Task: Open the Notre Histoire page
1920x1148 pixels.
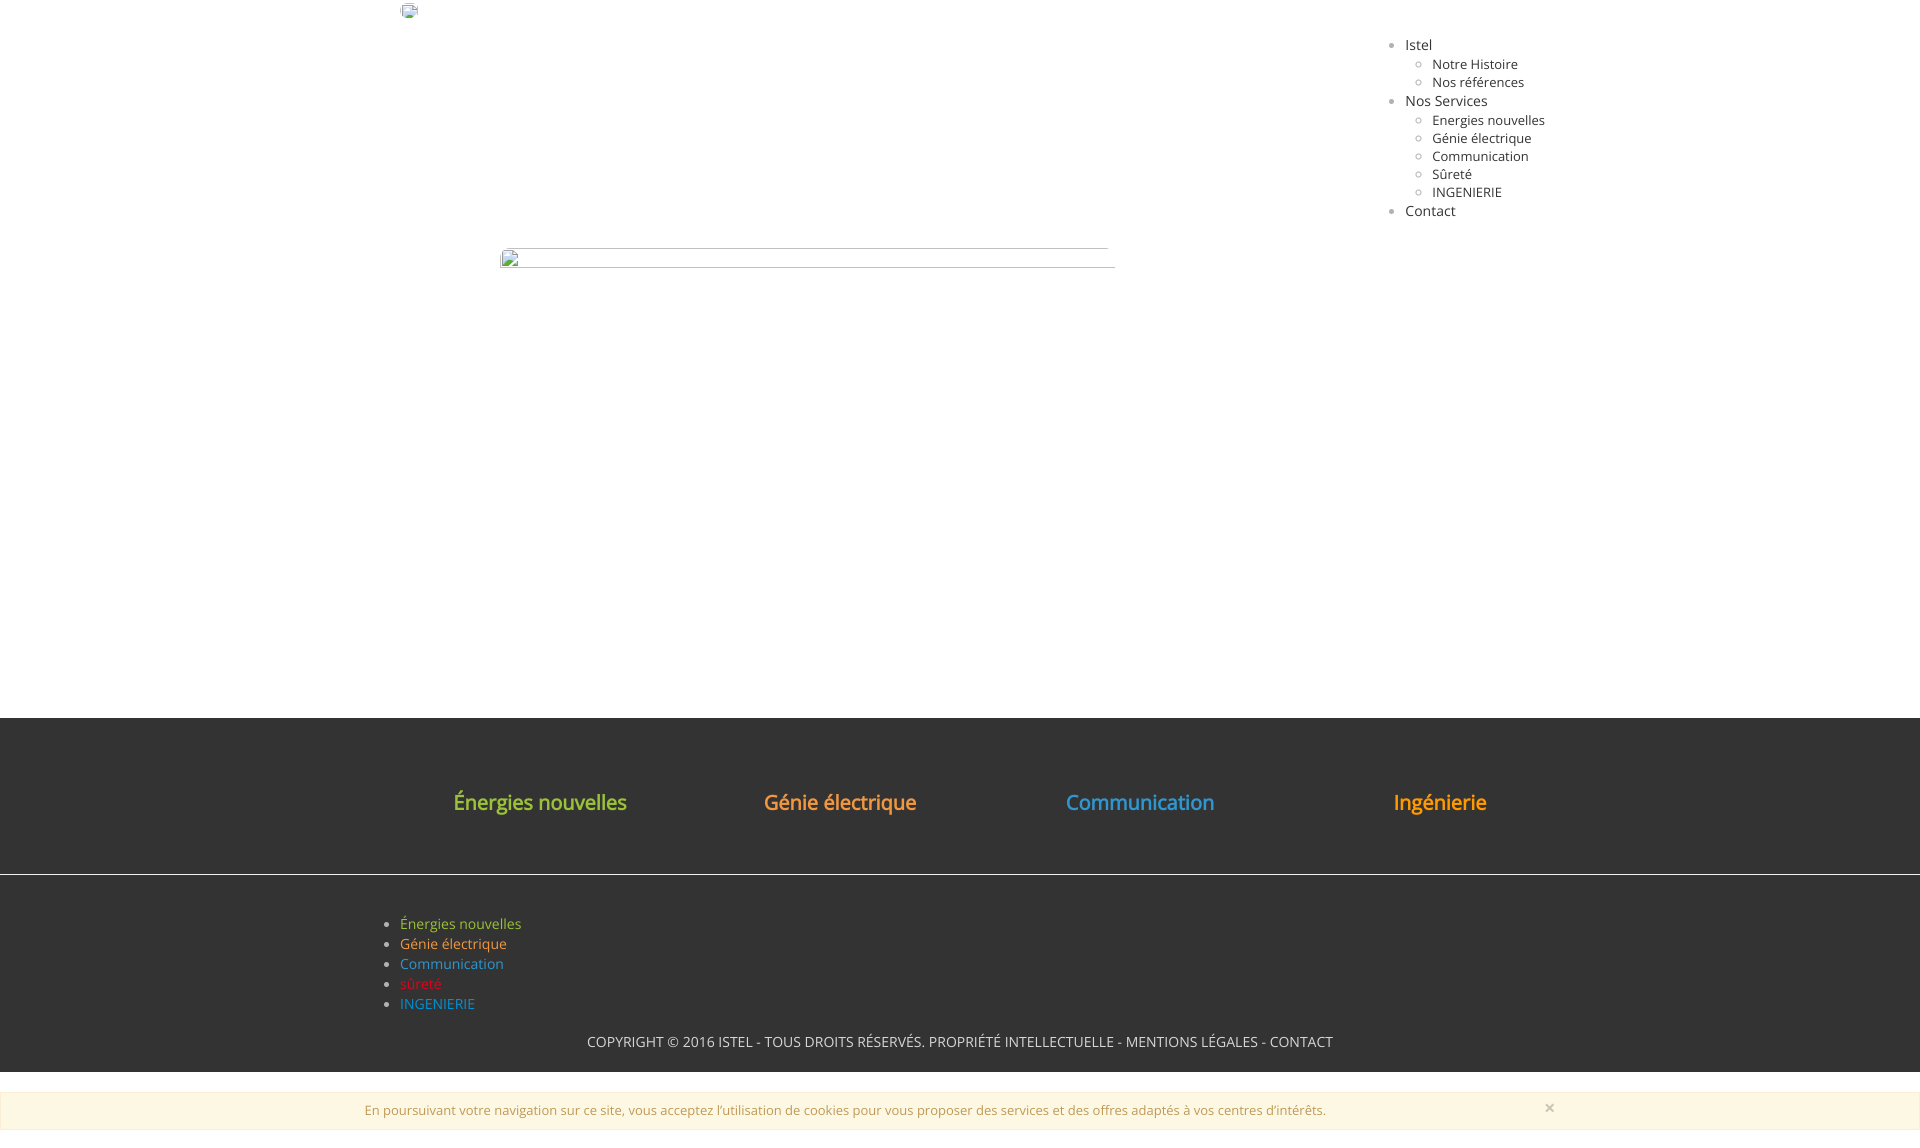Action: pos(1474,64)
